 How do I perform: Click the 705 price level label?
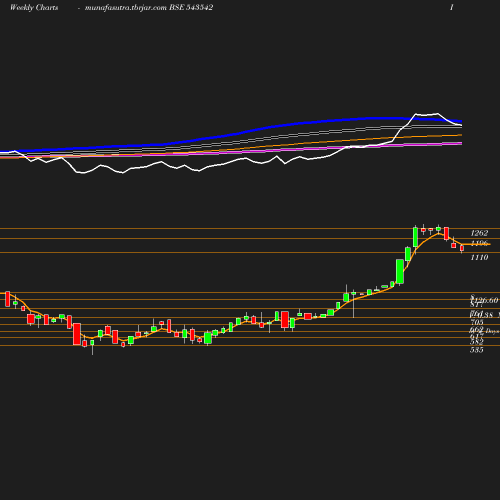(x=477, y=322)
